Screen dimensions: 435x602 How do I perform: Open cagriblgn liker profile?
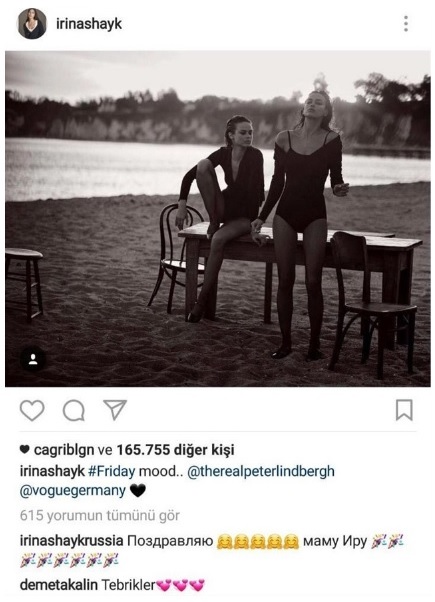(64, 450)
